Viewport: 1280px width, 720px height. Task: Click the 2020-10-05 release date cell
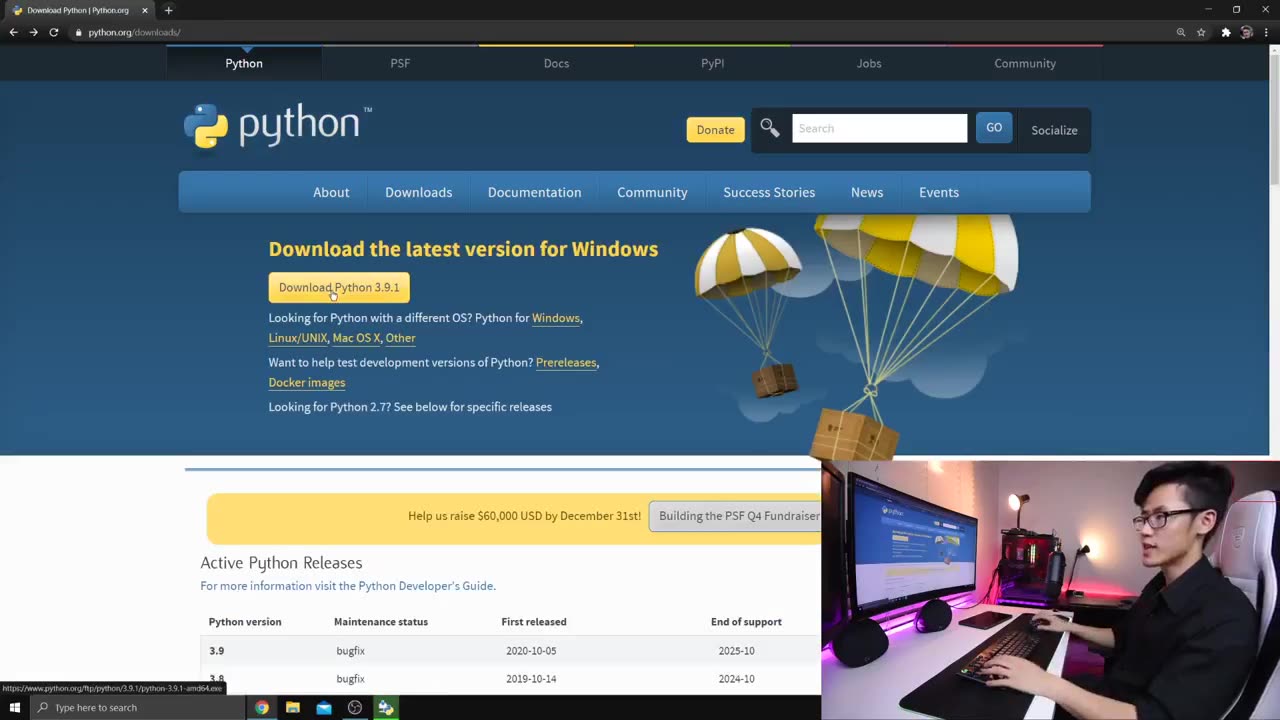click(531, 651)
